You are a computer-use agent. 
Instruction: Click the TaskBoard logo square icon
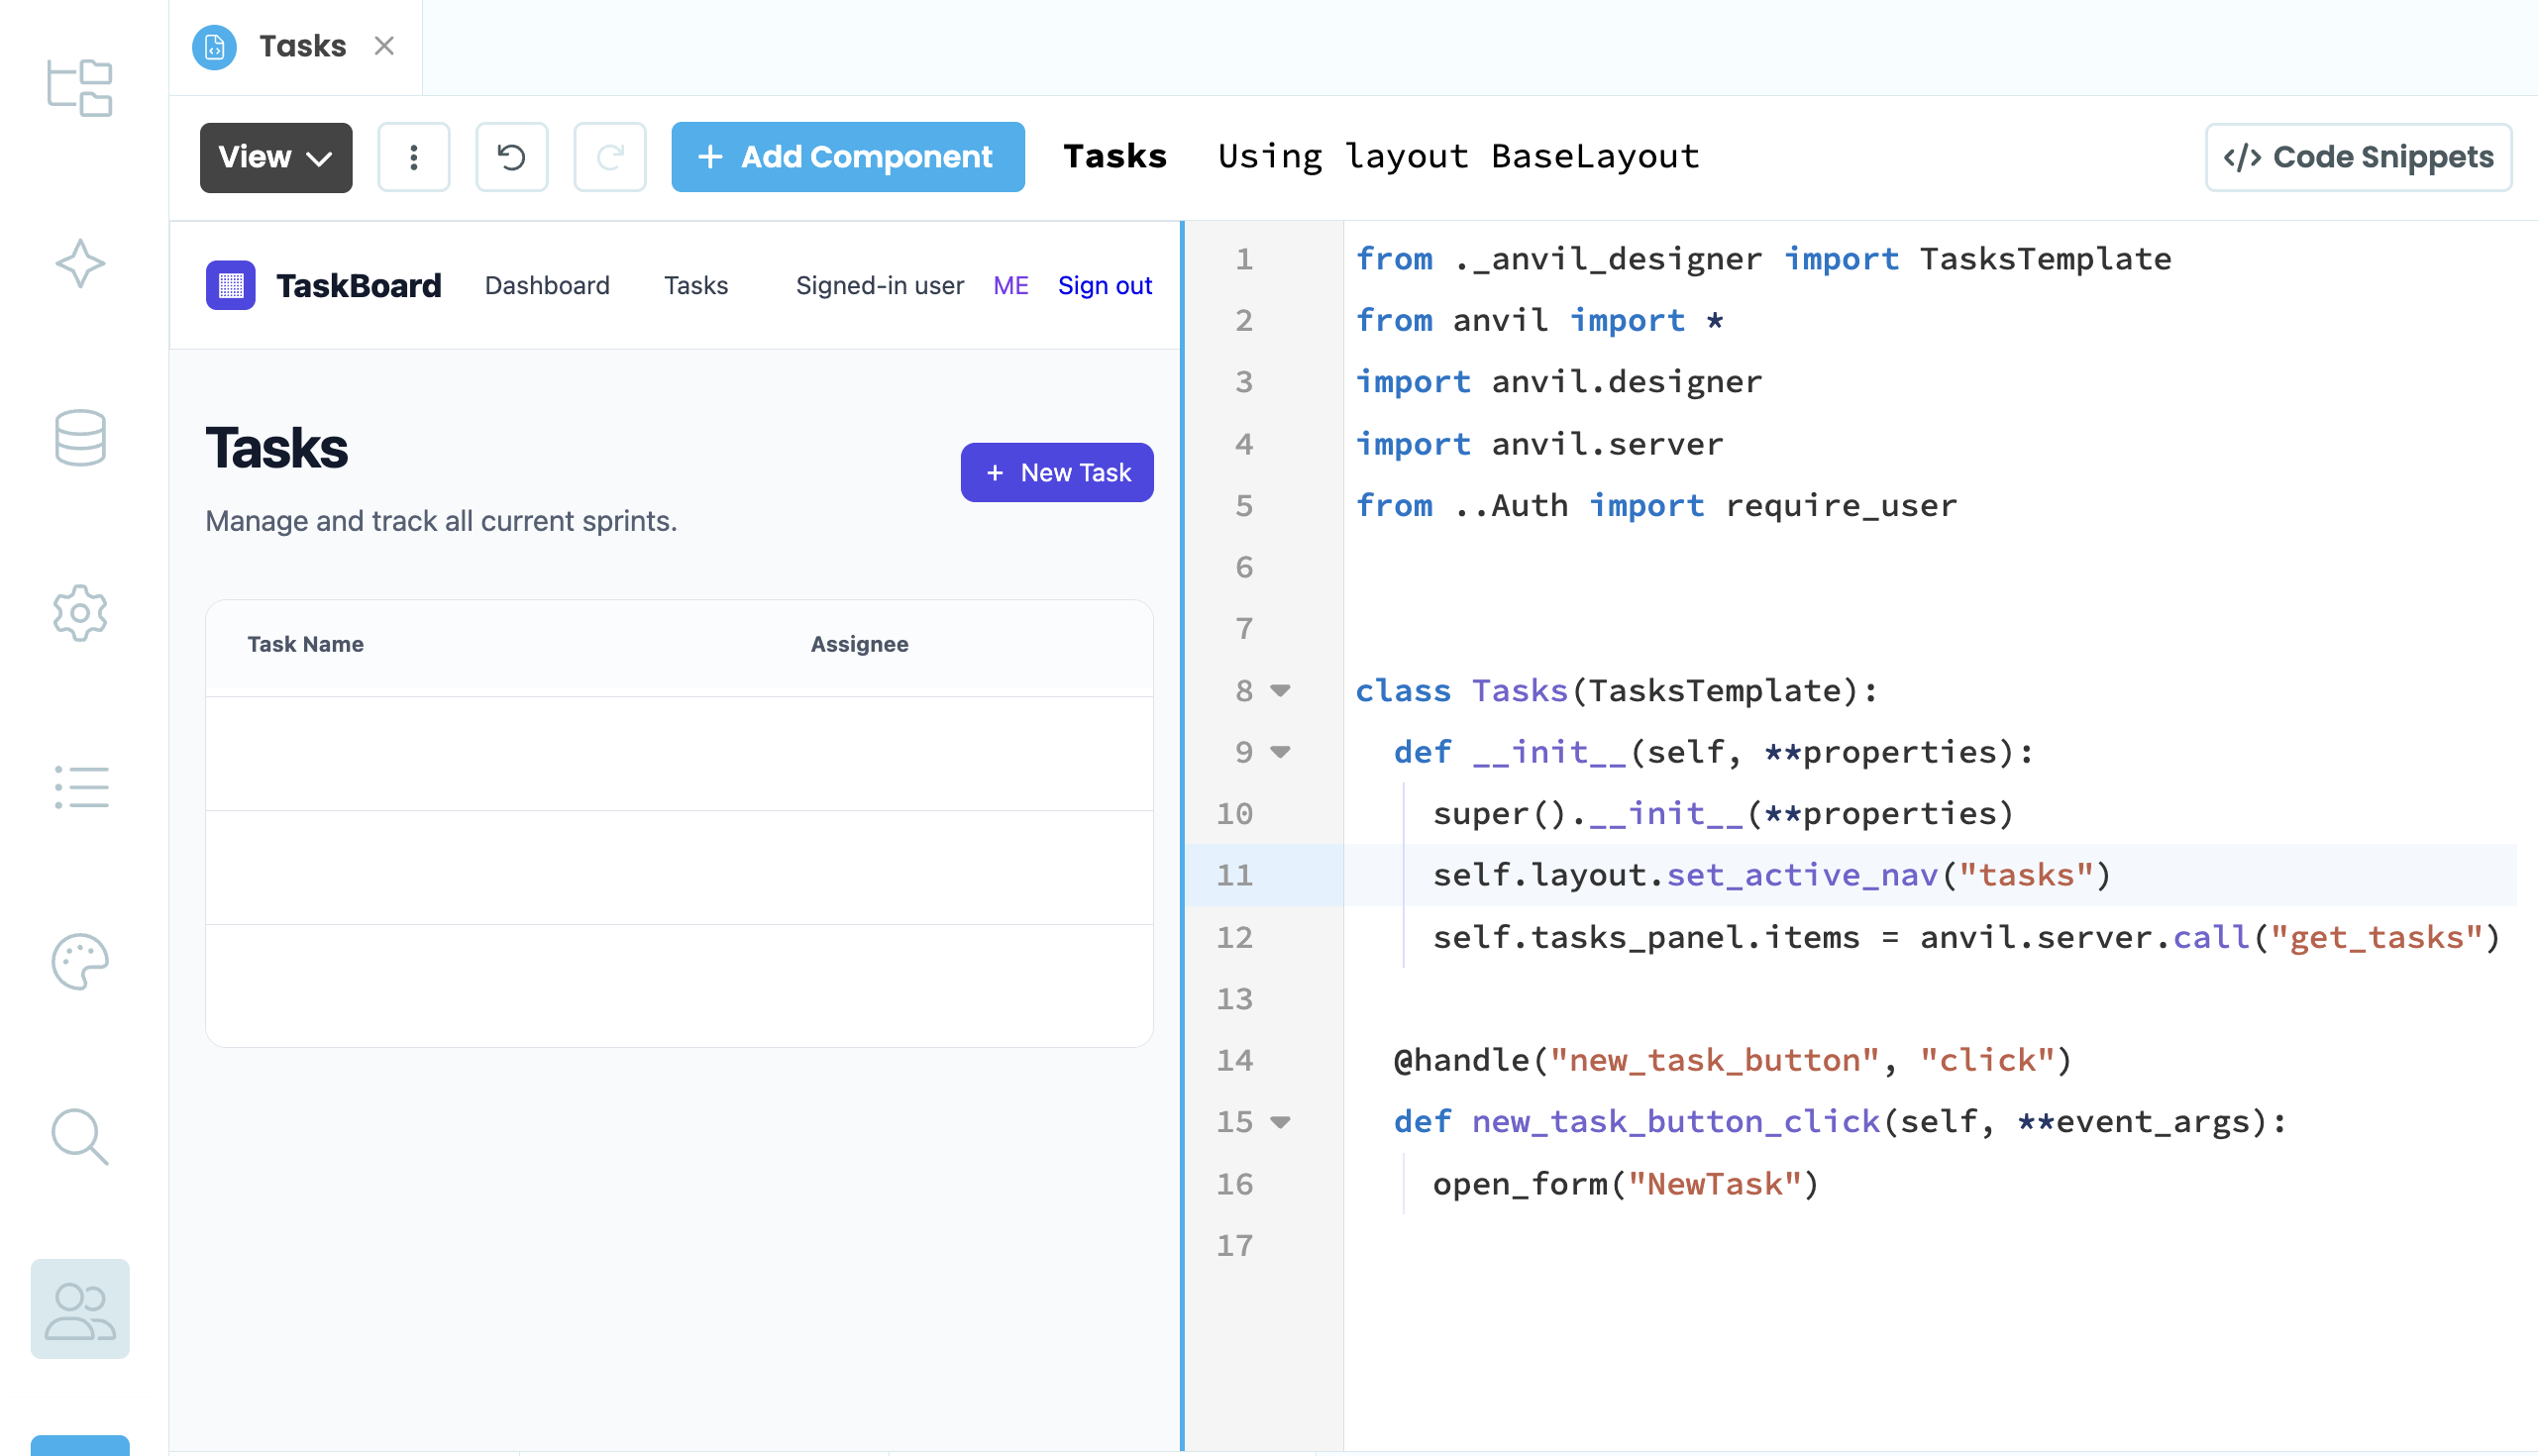click(230, 286)
